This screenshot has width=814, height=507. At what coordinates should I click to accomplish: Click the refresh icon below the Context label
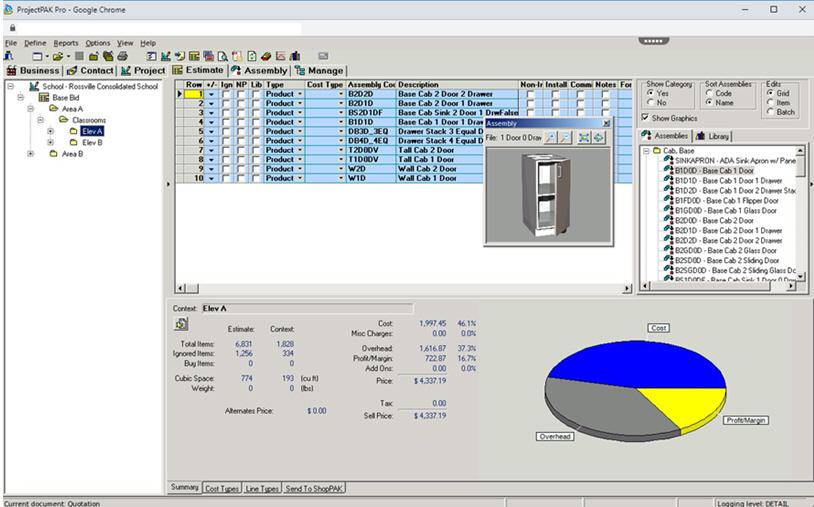coord(180,324)
